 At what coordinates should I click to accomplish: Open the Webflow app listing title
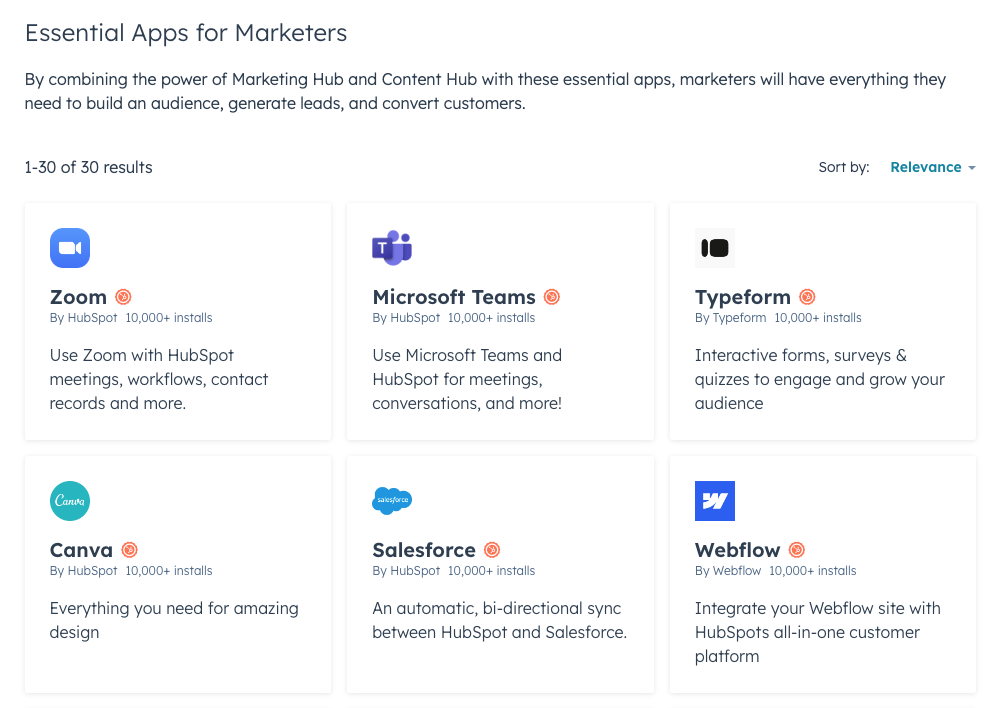[x=737, y=550]
